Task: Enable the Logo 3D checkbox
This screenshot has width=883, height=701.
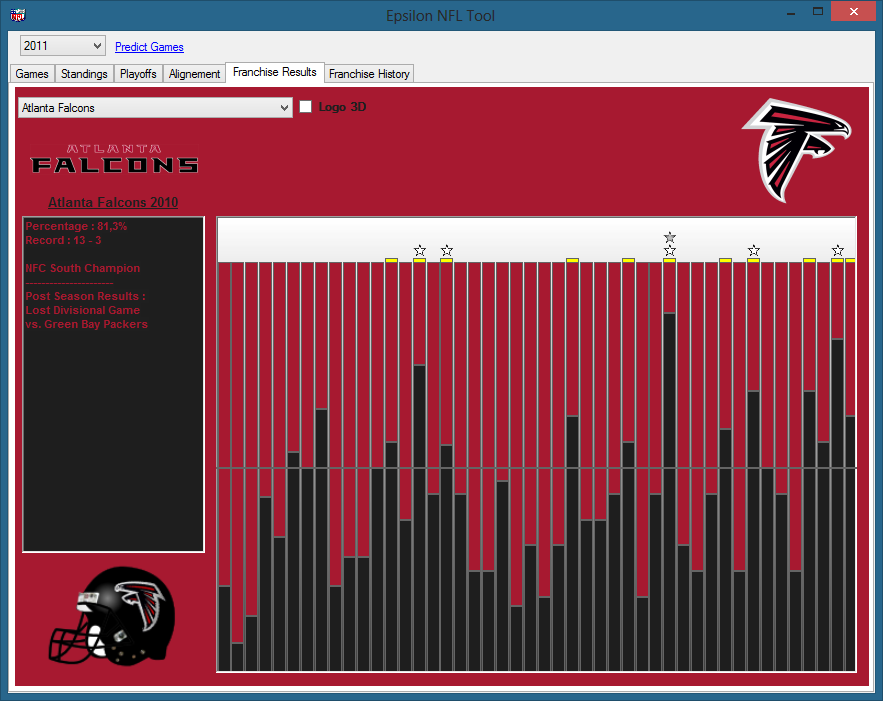Action: [x=306, y=107]
